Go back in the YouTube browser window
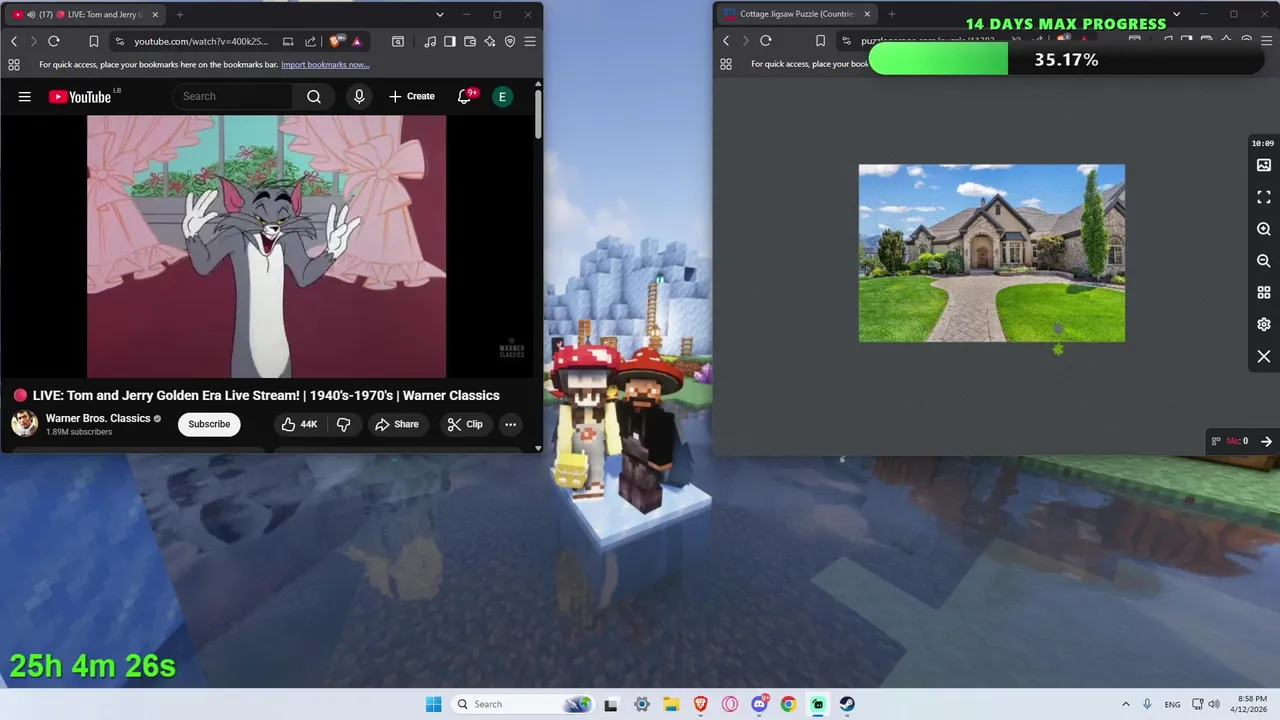This screenshot has width=1280, height=720. tap(14, 41)
